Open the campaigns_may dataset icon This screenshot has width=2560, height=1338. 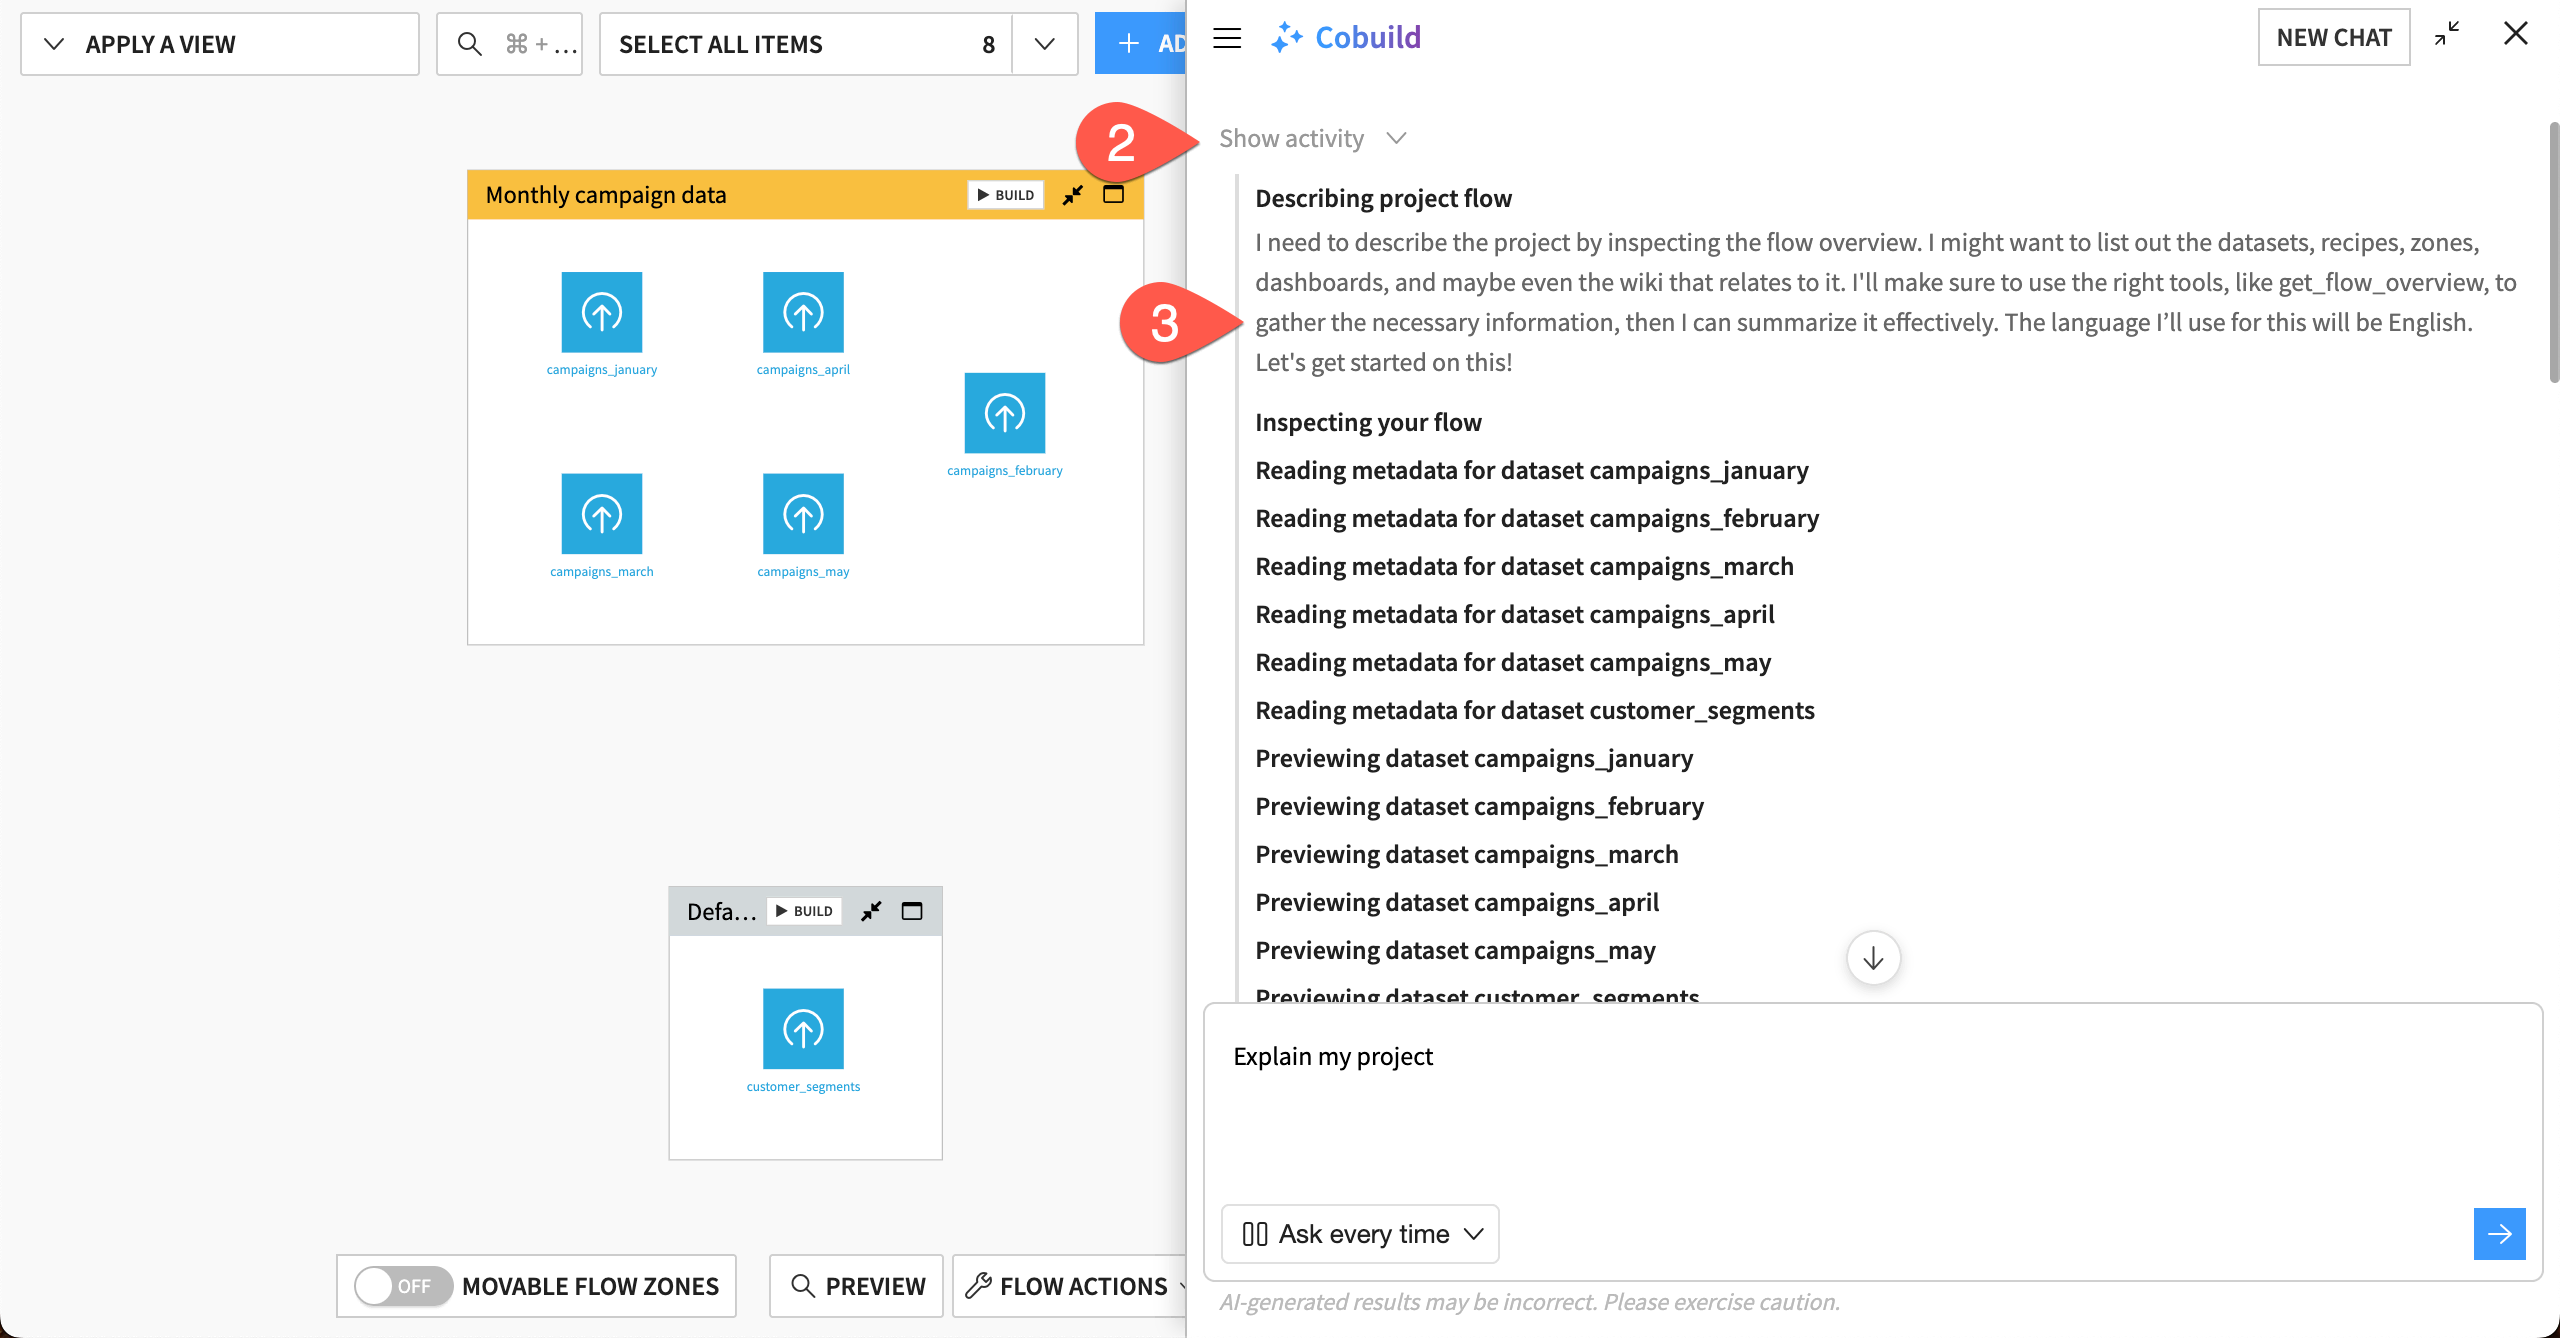803,514
